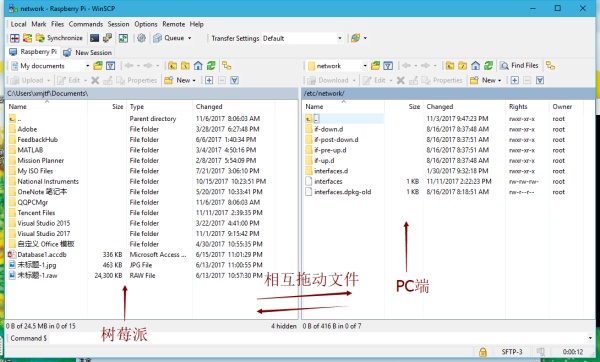Viewport: 600px width, 362px height.
Task: Open the Session menu
Action: [x=118, y=24]
